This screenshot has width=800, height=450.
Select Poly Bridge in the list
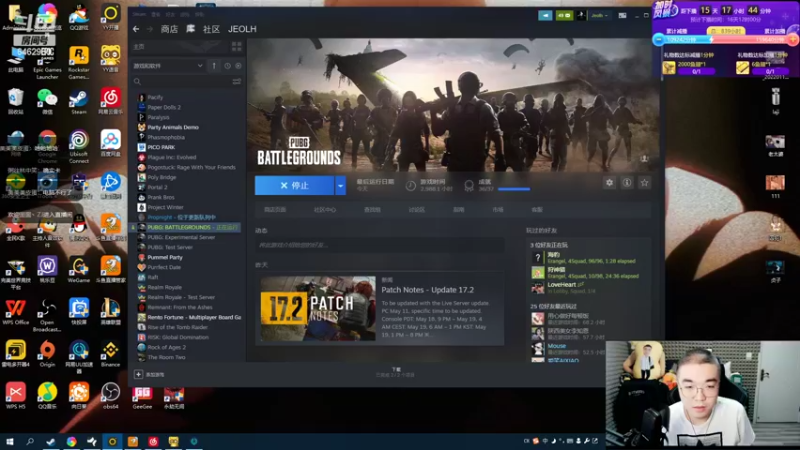click(162, 177)
